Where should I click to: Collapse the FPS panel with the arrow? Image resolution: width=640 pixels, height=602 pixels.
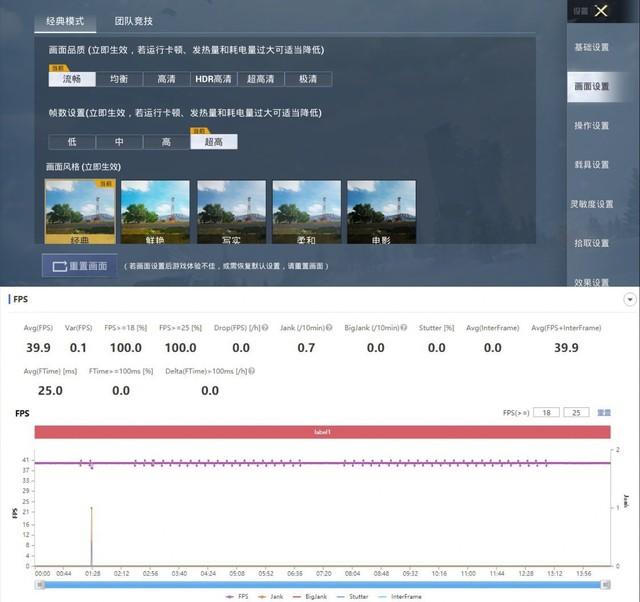point(629,300)
